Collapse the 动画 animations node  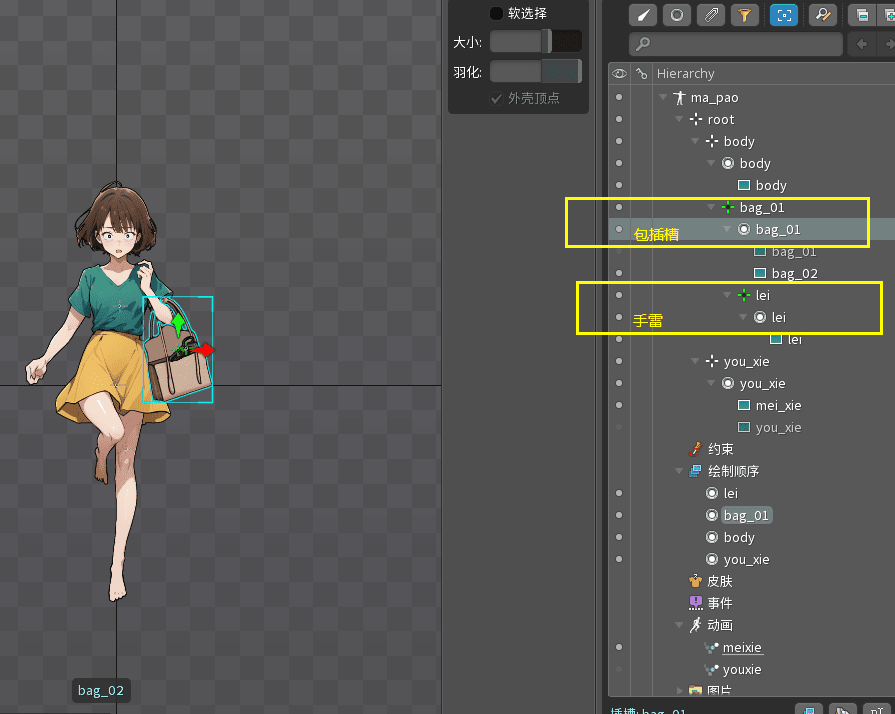pyautogui.click(x=679, y=625)
